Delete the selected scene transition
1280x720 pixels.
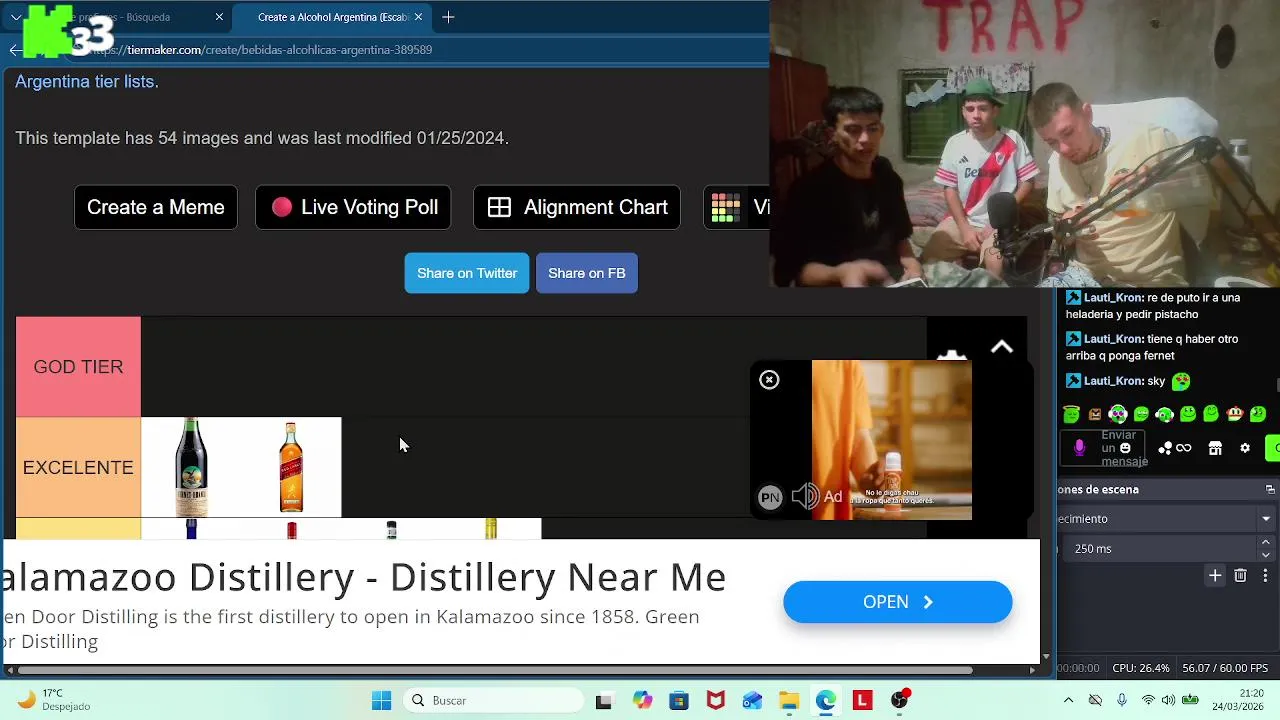pyautogui.click(x=1240, y=576)
